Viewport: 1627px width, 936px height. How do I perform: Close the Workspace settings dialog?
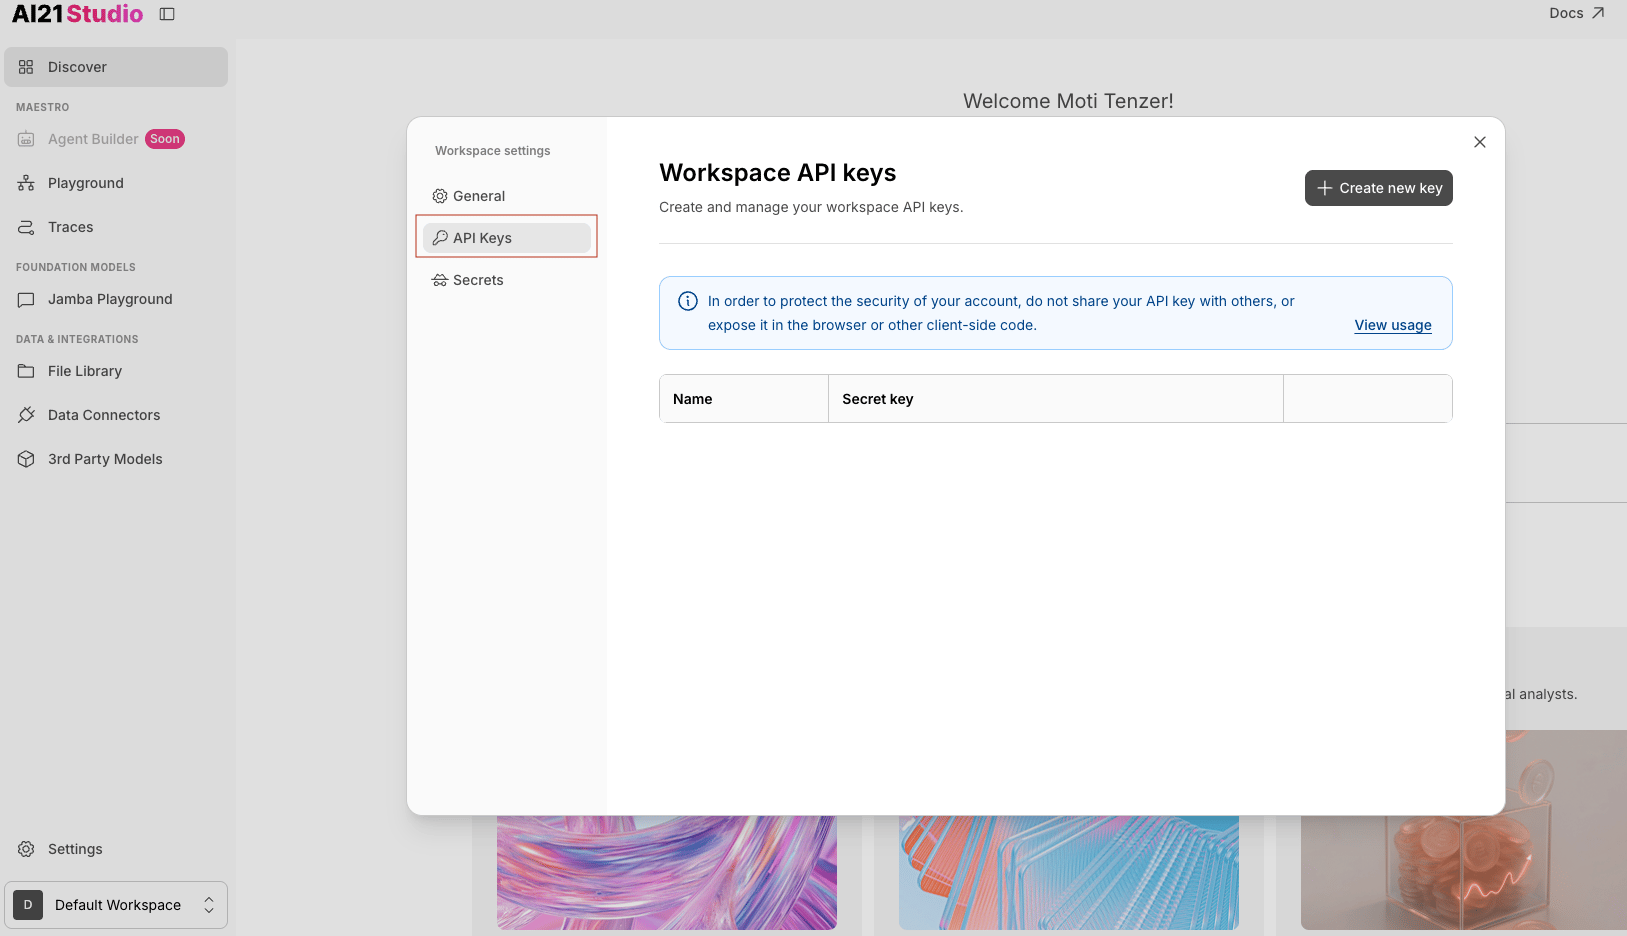click(x=1480, y=142)
